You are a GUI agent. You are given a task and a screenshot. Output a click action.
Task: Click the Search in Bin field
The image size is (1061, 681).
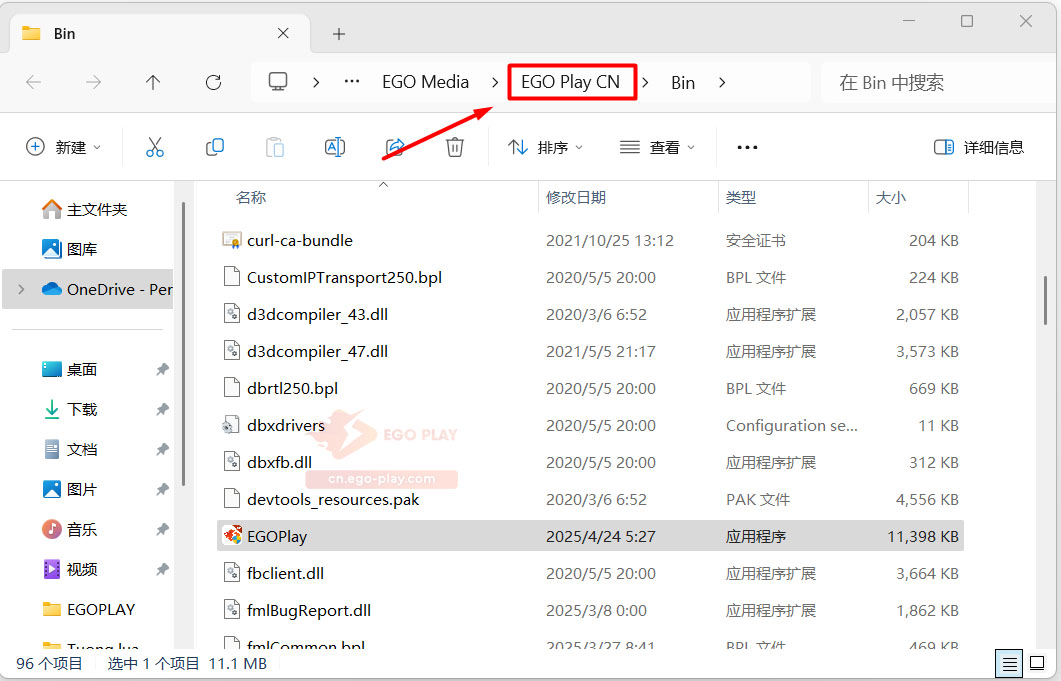939,83
